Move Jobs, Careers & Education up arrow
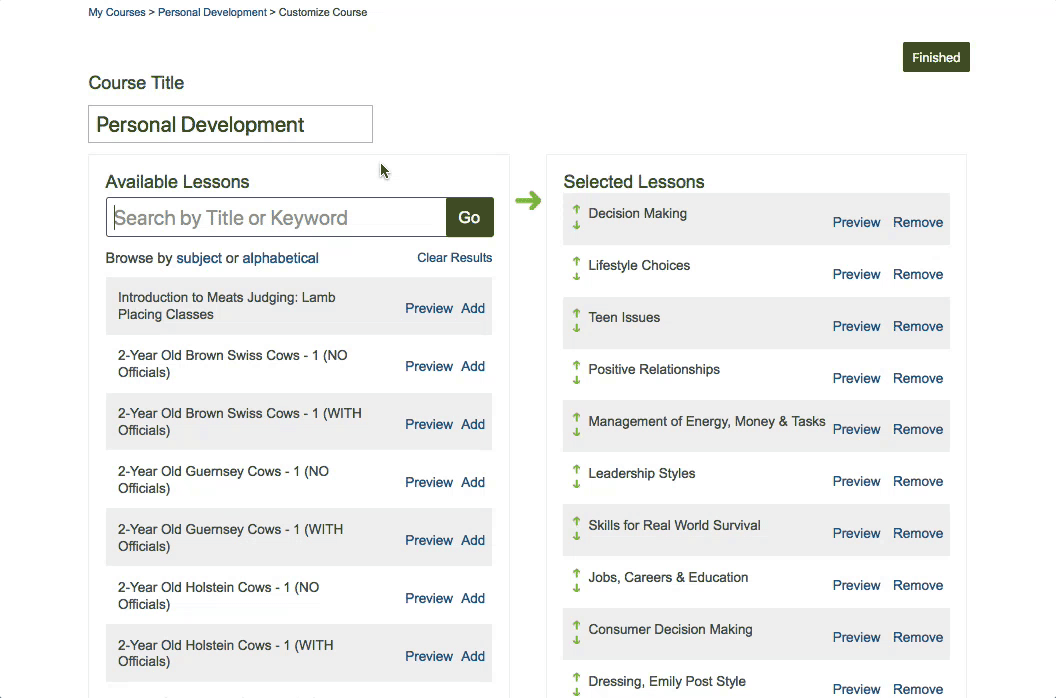The image size is (1056, 698). click(x=576, y=573)
